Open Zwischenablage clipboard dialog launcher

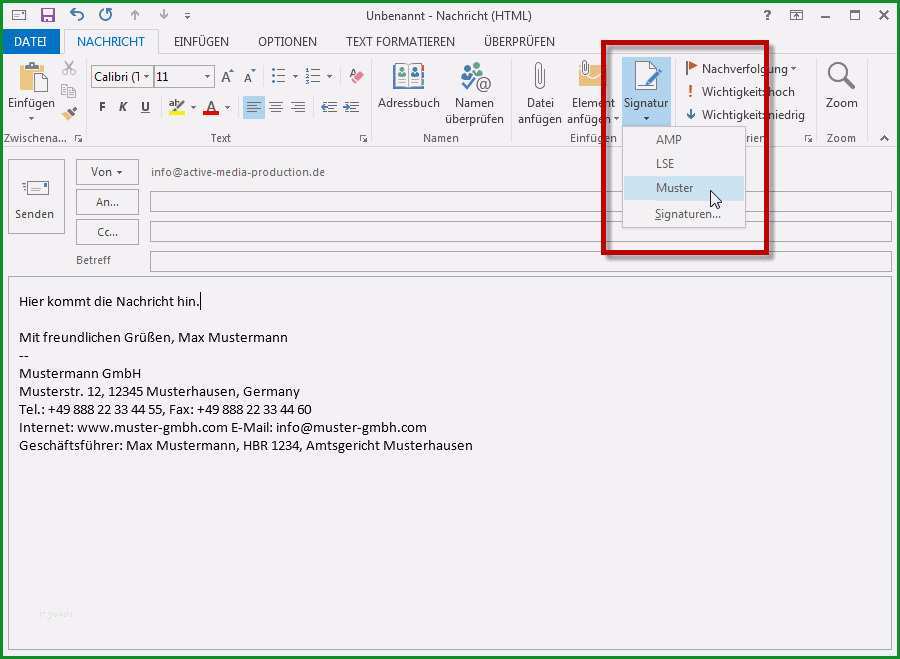pyautogui.click(x=79, y=138)
